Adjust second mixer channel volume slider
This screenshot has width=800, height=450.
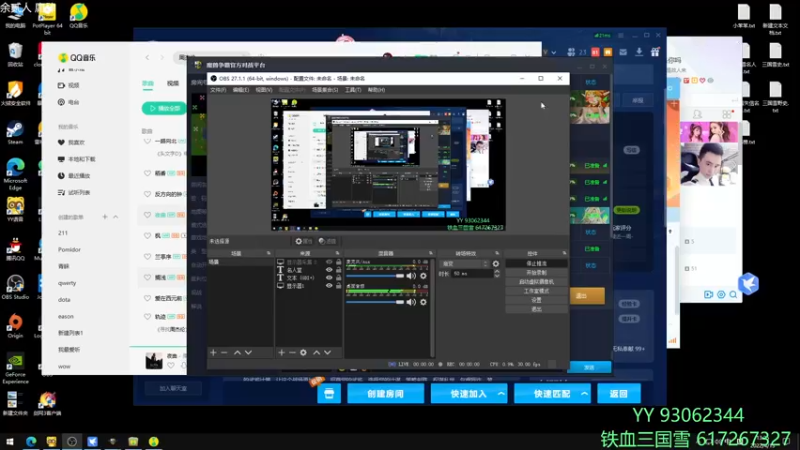pos(375,302)
